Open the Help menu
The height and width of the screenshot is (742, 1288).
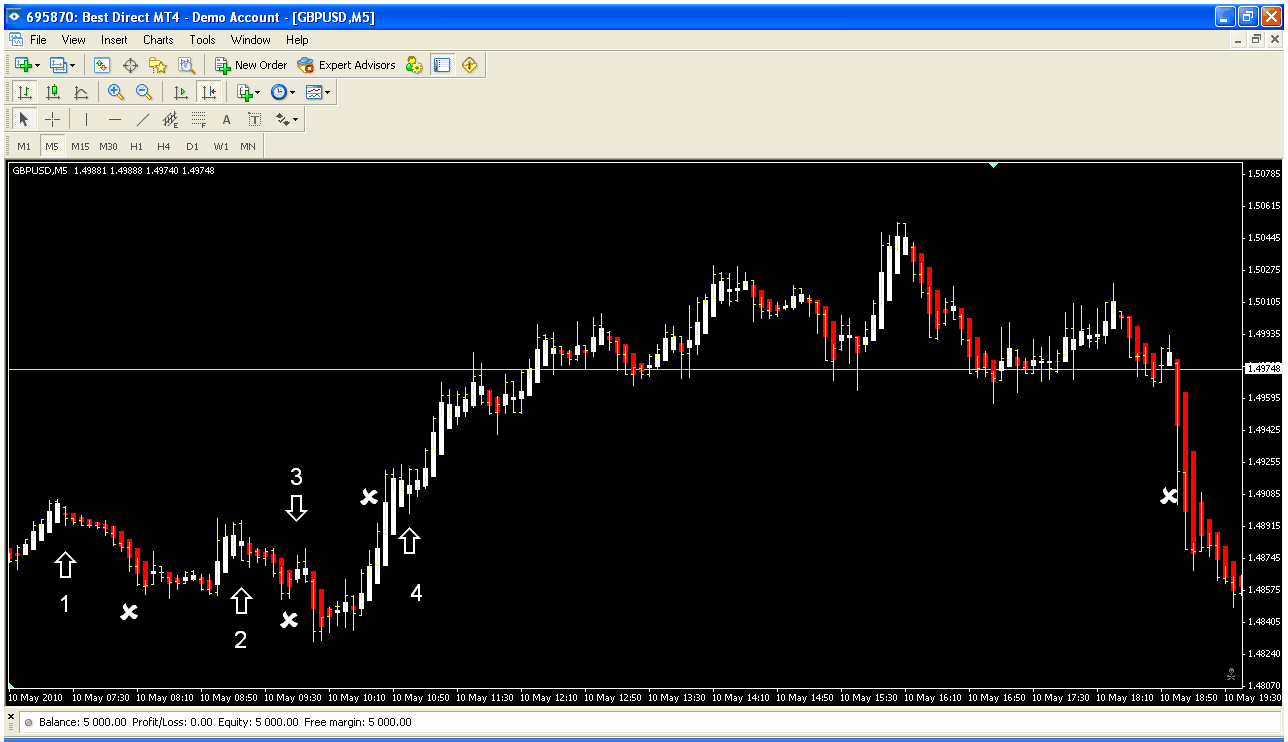297,40
